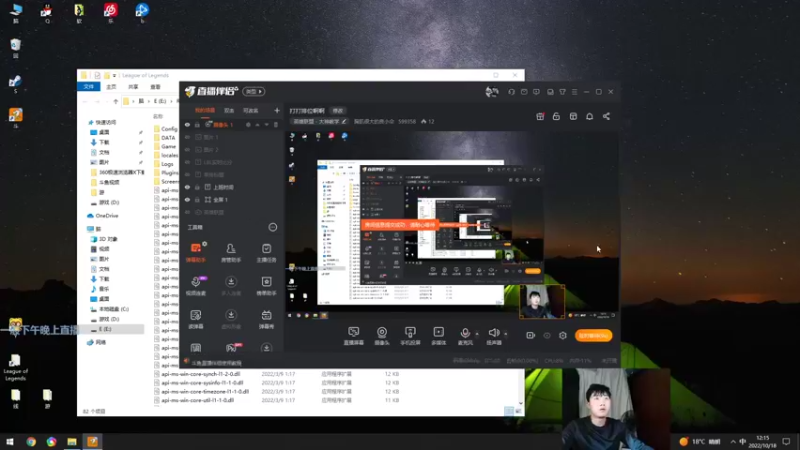Open the 视频连麦 video co-stream tool
Viewport: 800px width, 450px height.
[196, 285]
